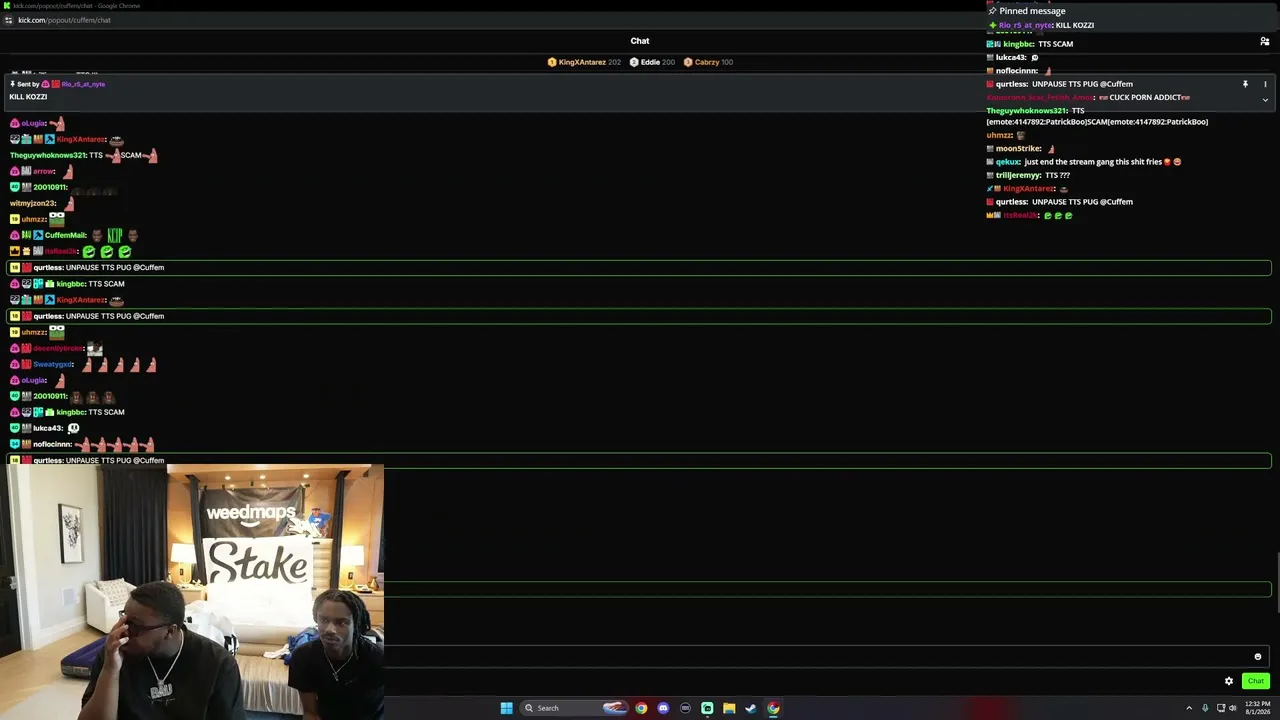
Task: Click the users icon in overlay chat
Action: [x=1264, y=42]
